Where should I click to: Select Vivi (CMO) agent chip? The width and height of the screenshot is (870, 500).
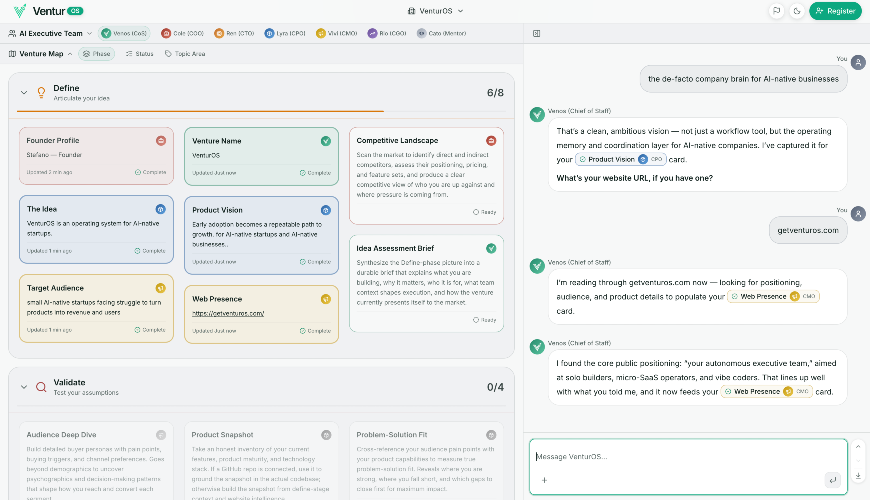point(336,33)
